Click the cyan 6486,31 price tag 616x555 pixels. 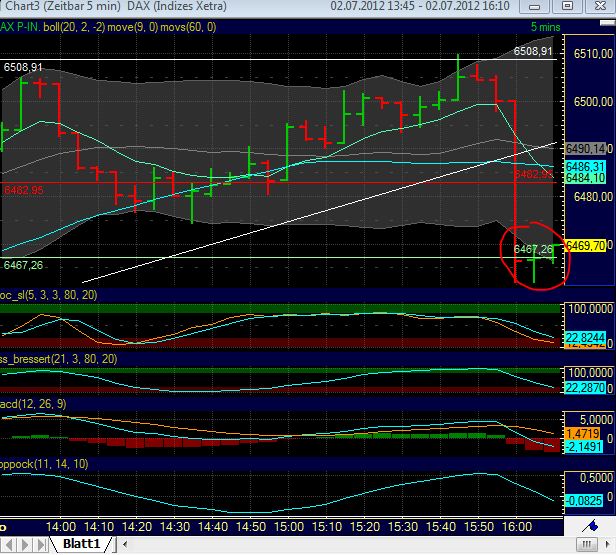point(585,166)
